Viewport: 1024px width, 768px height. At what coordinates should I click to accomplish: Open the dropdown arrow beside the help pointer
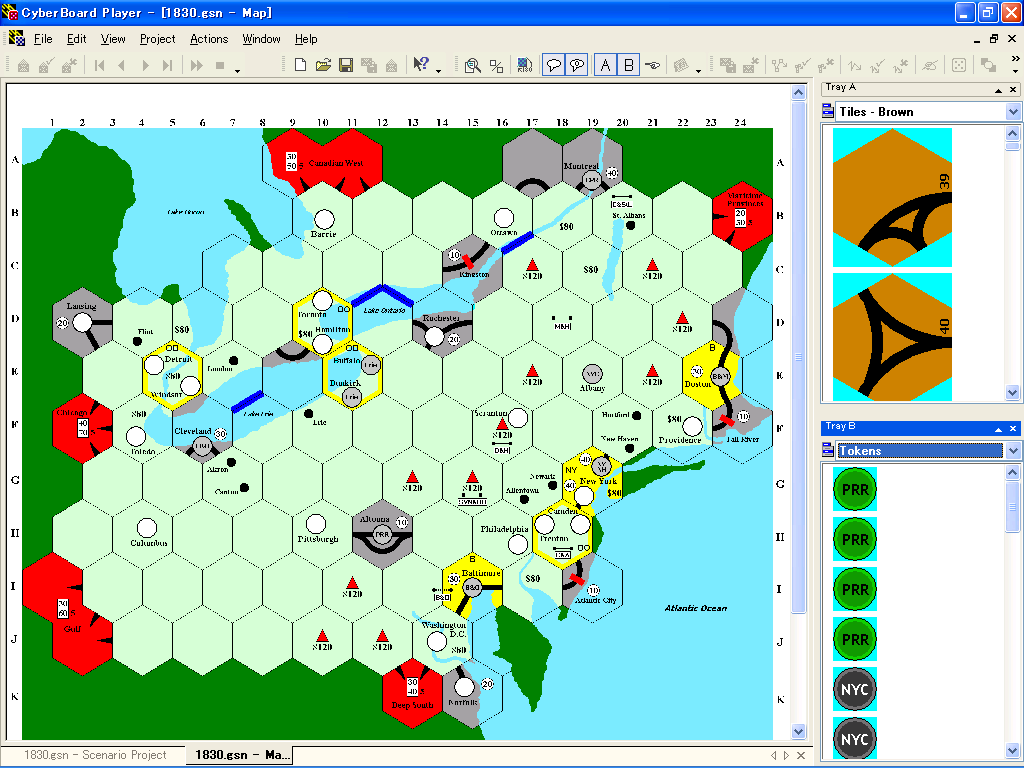pyautogui.click(x=438, y=69)
